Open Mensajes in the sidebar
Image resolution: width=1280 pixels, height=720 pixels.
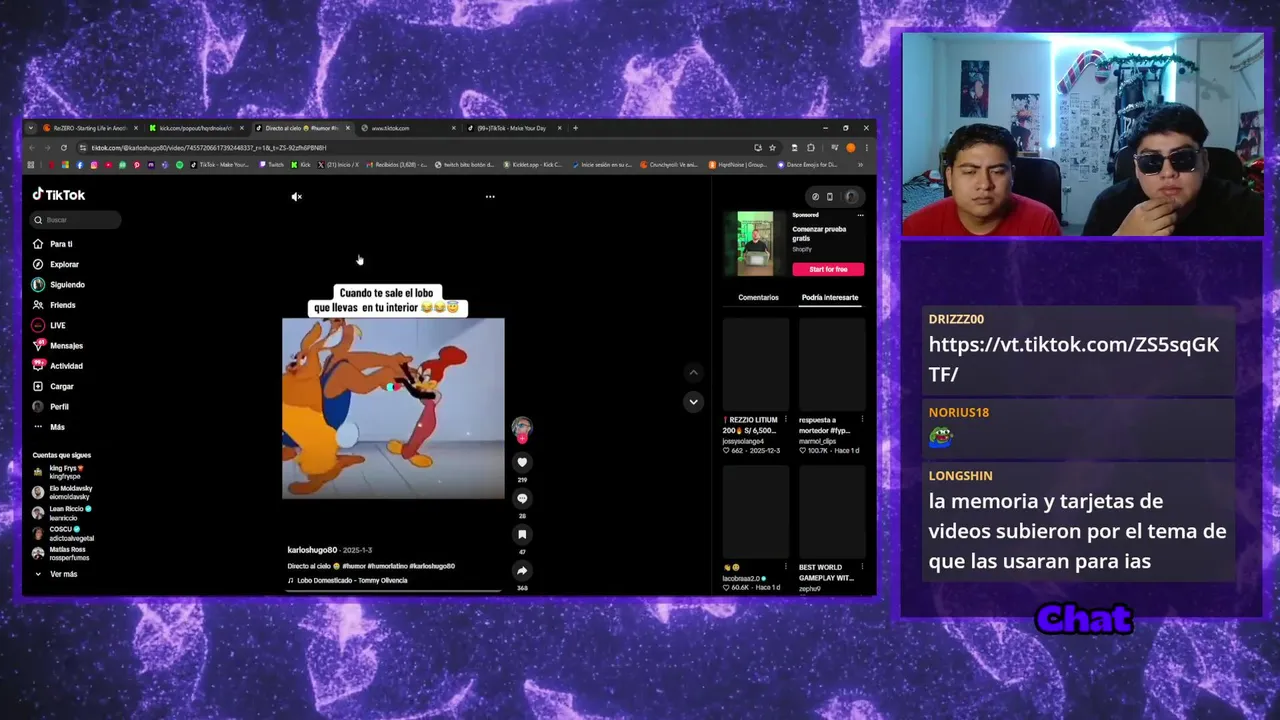pos(56,346)
